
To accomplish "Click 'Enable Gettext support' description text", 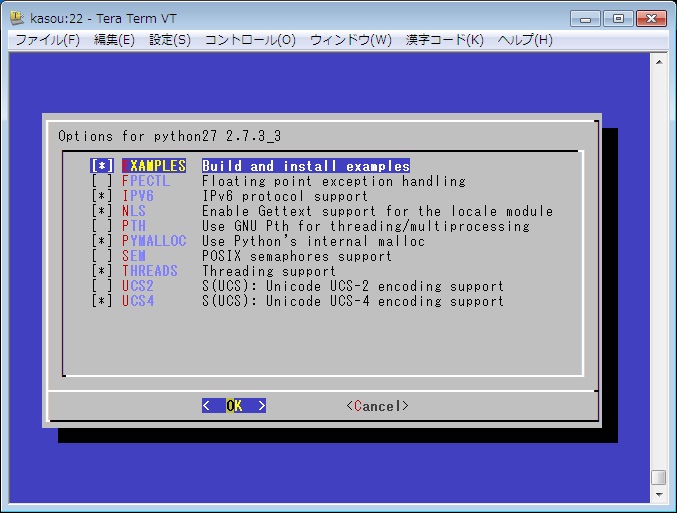I will pos(377,211).
